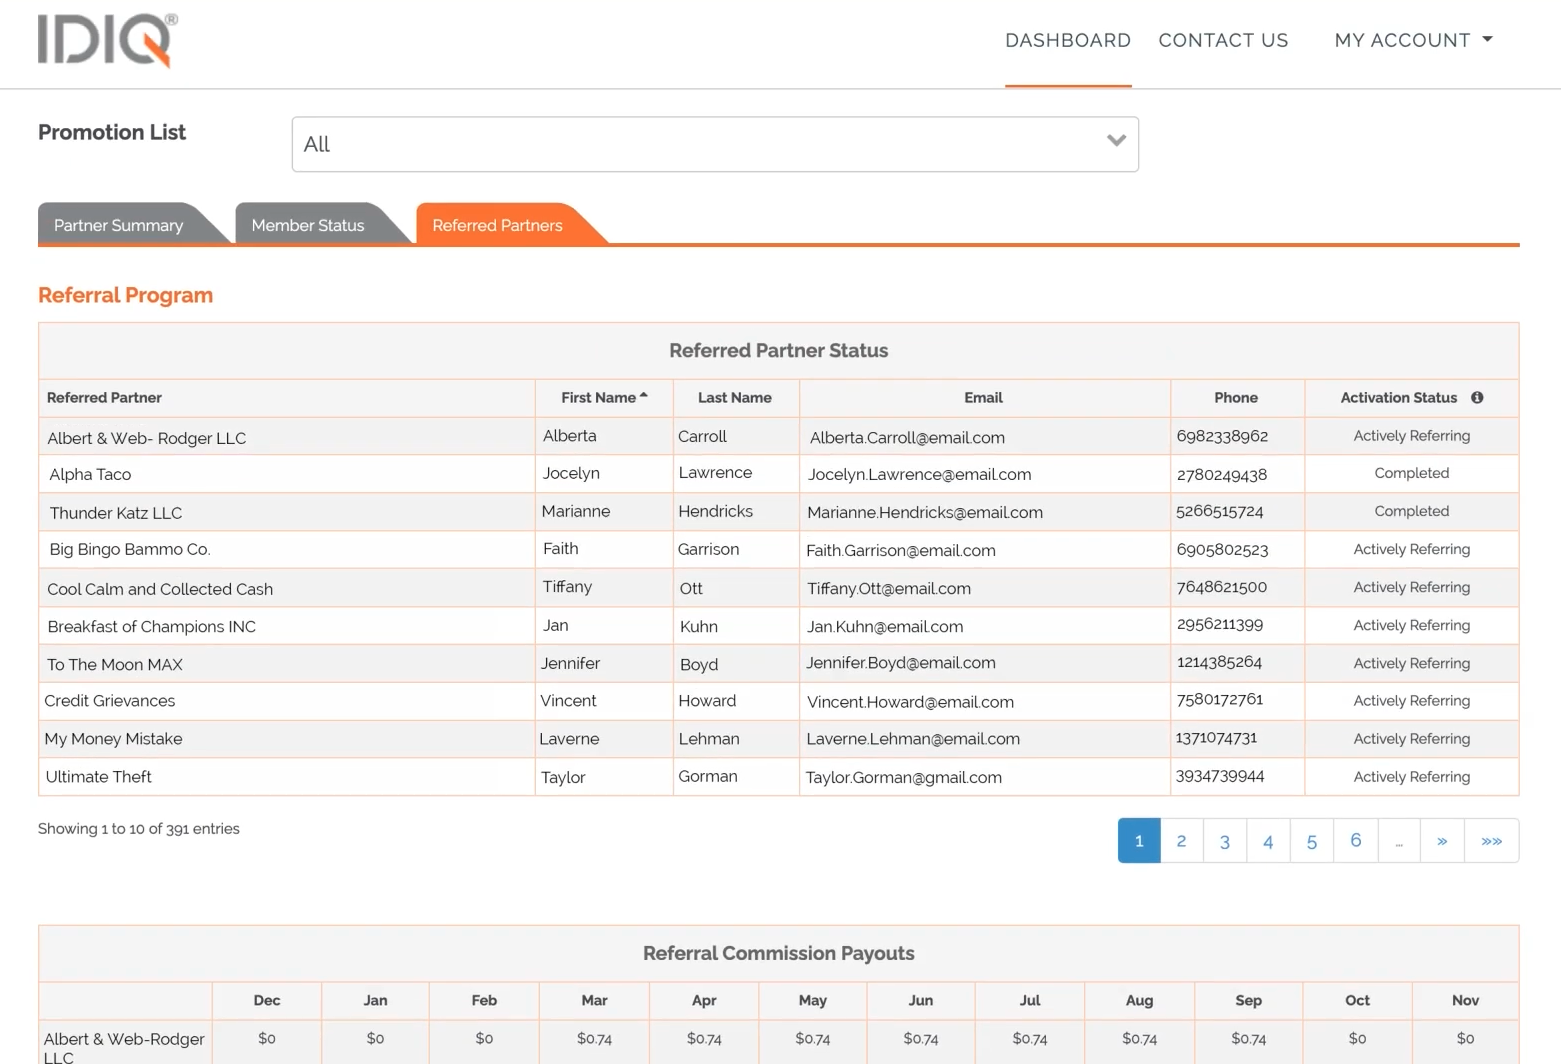Screen dimensions: 1561x1064
Task: Switch to the Member Status tab
Action: click(x=307, y=224)
